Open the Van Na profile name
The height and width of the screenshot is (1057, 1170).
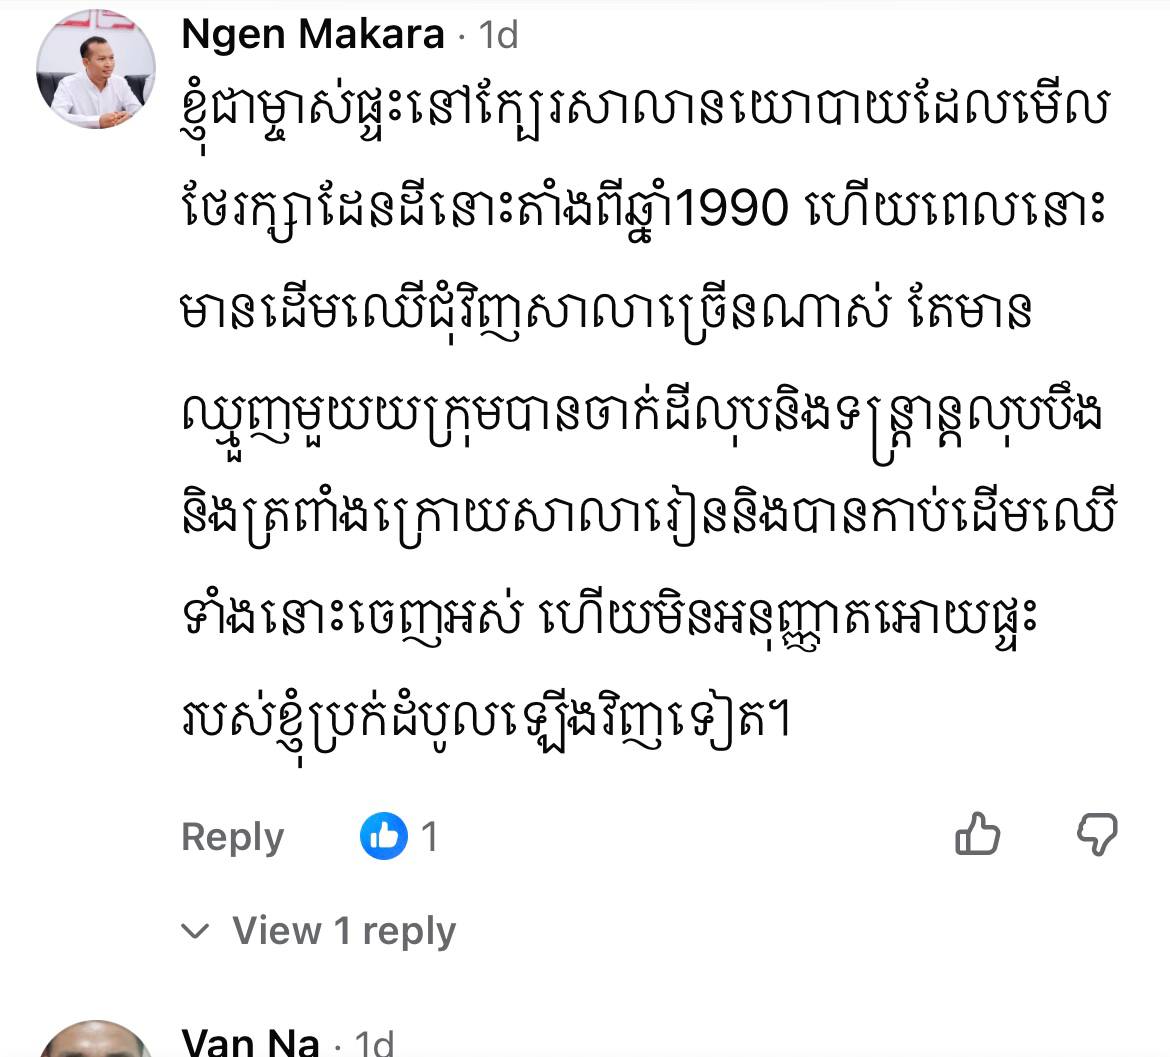(x=250, y=1041)
